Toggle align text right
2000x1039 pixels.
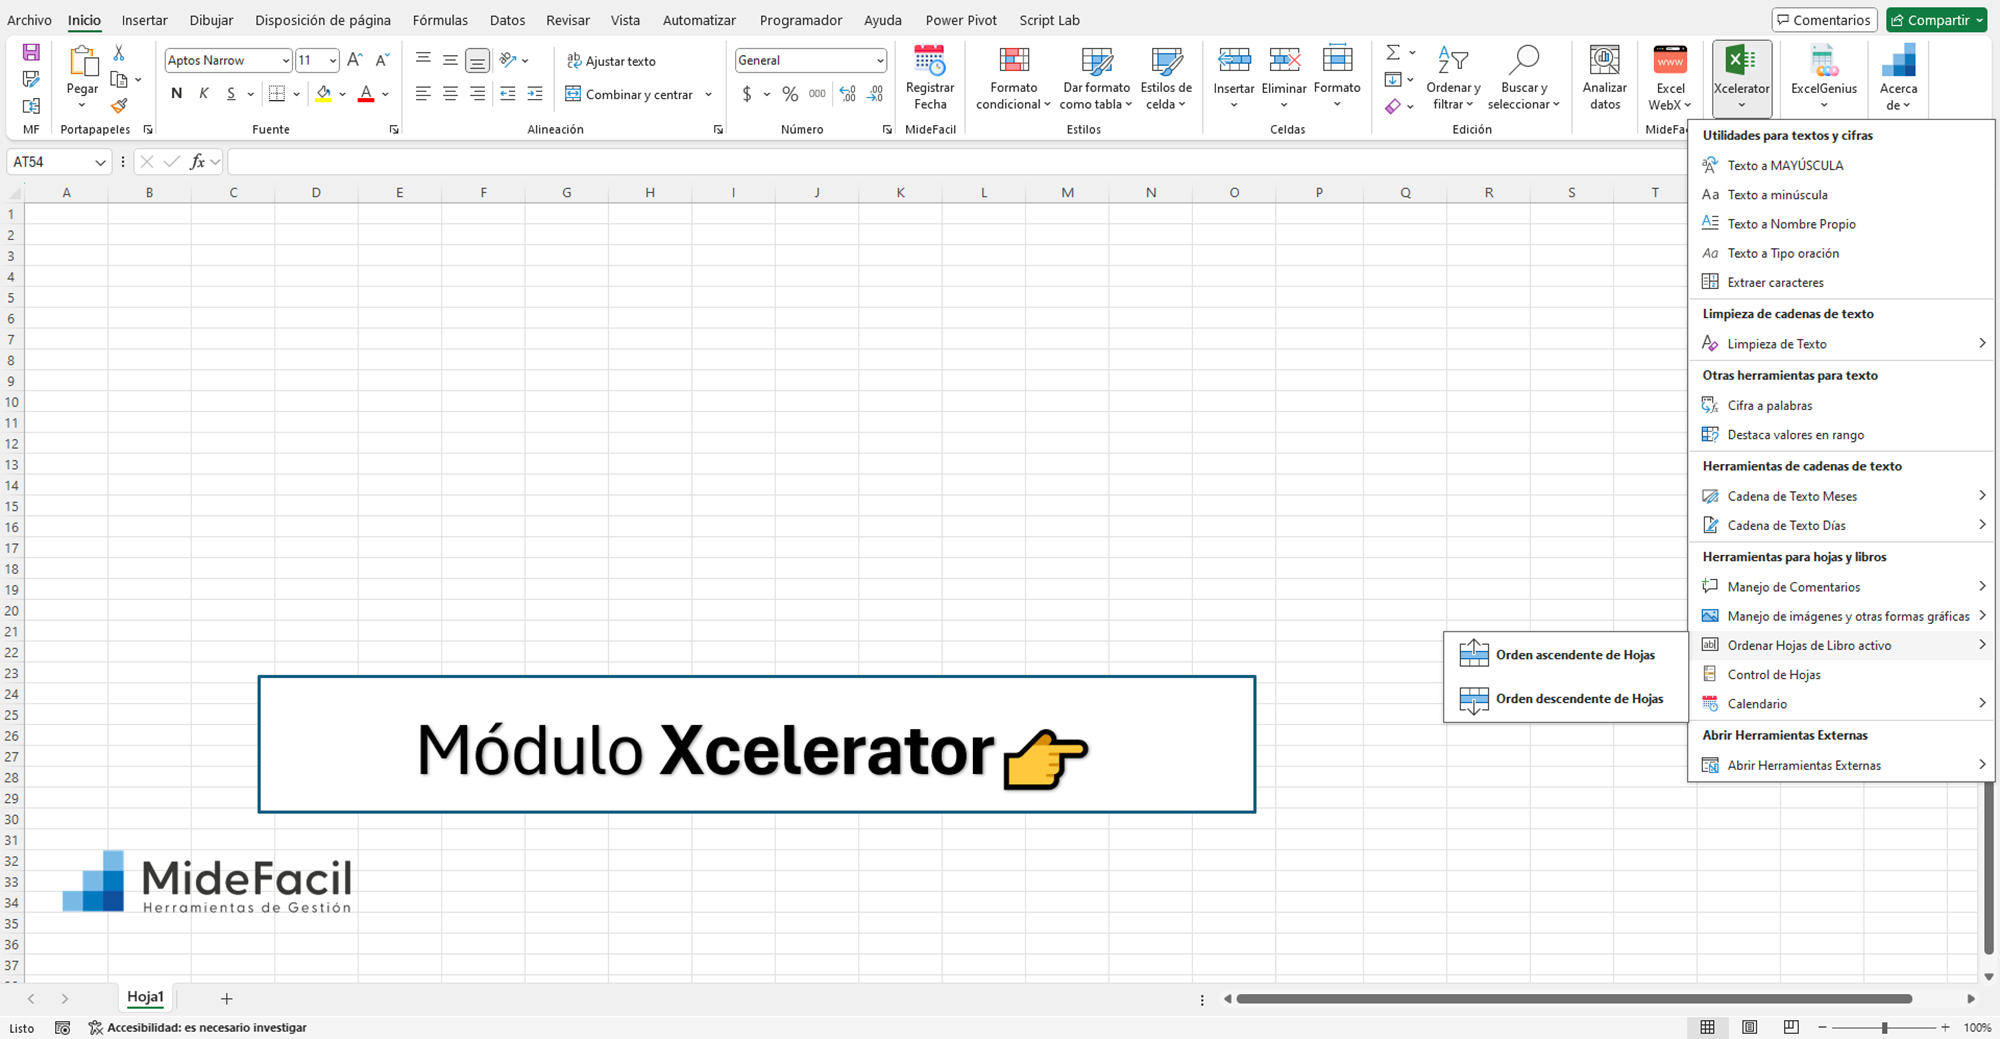coord(478,94)
